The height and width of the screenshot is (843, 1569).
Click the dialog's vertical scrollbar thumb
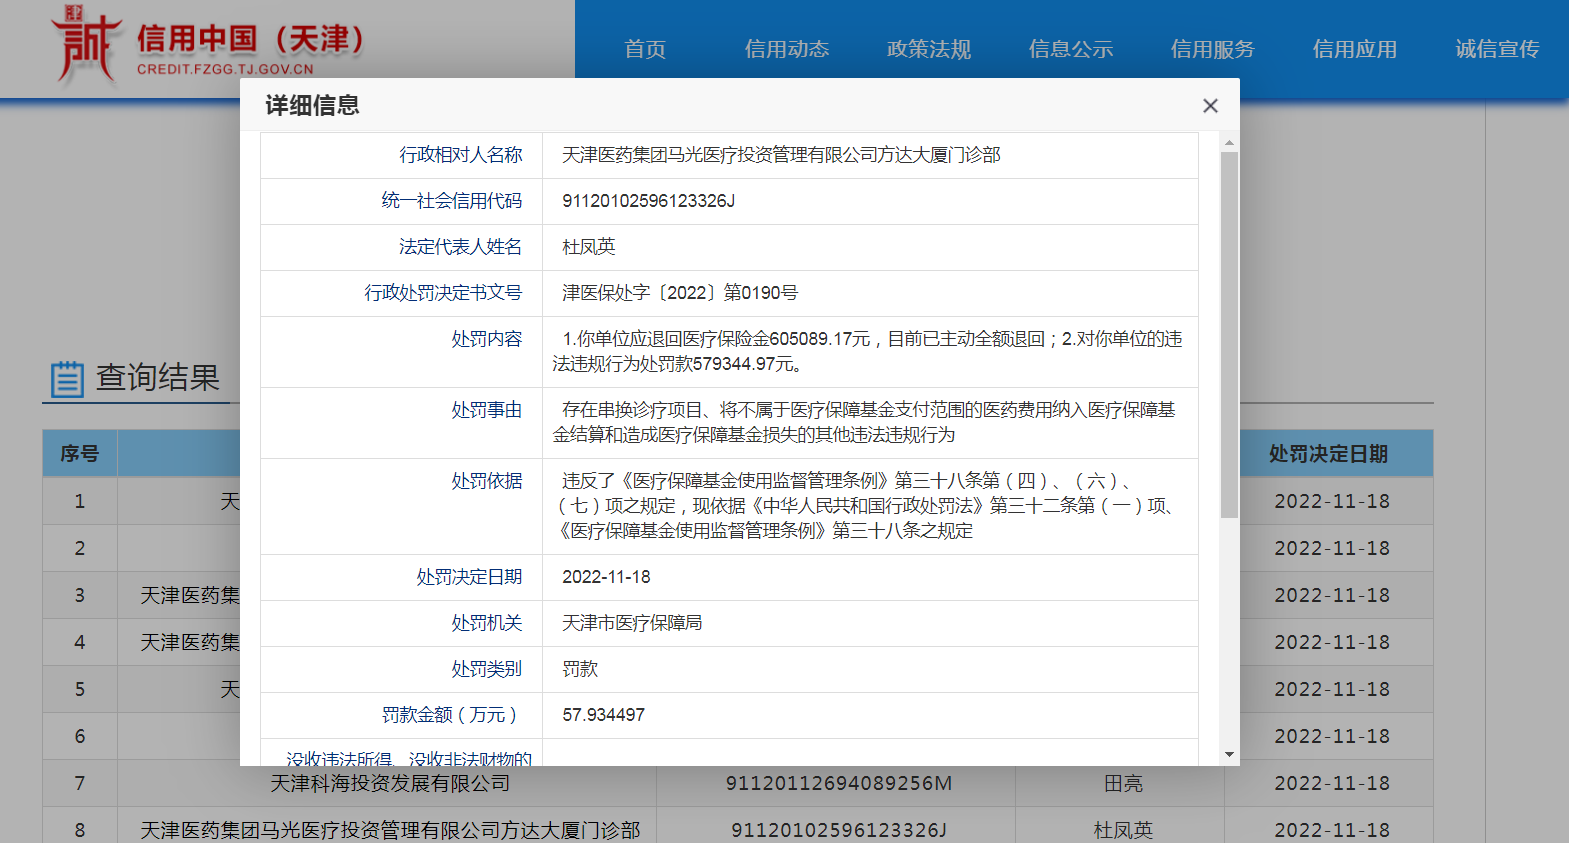tap(1229, 335)
